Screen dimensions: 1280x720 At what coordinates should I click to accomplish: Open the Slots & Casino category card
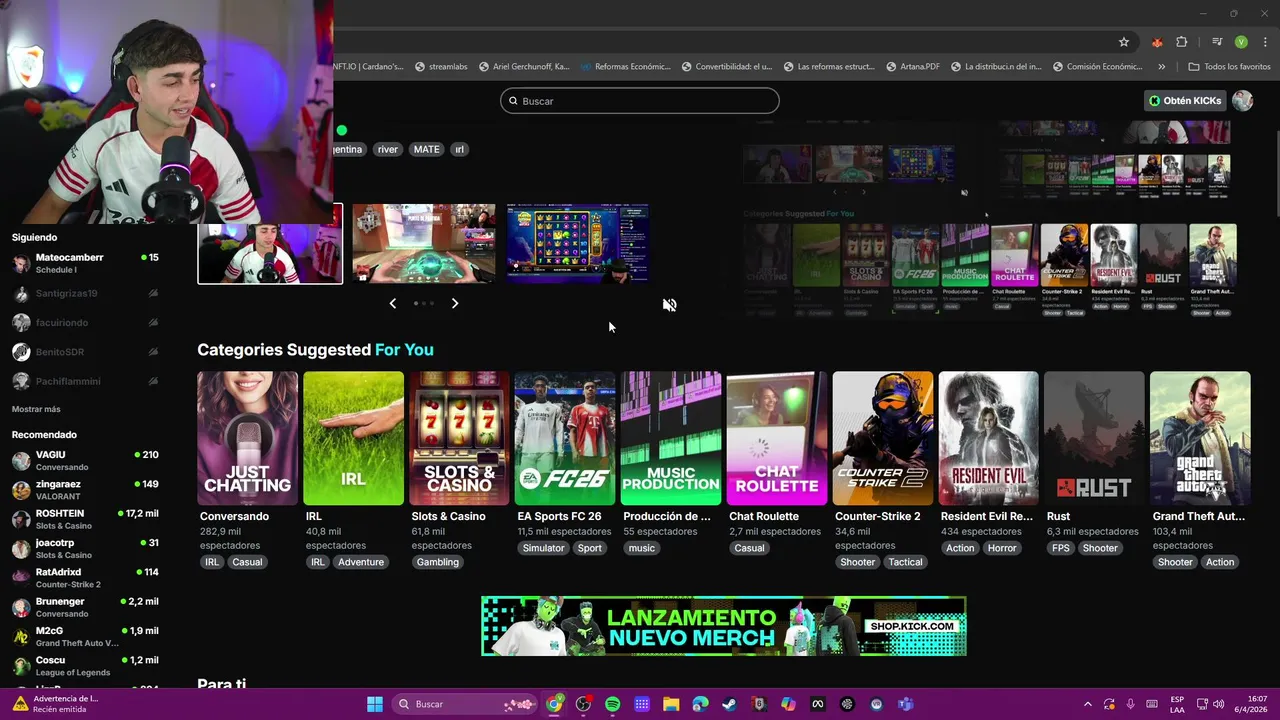click(x=460, y=438)
